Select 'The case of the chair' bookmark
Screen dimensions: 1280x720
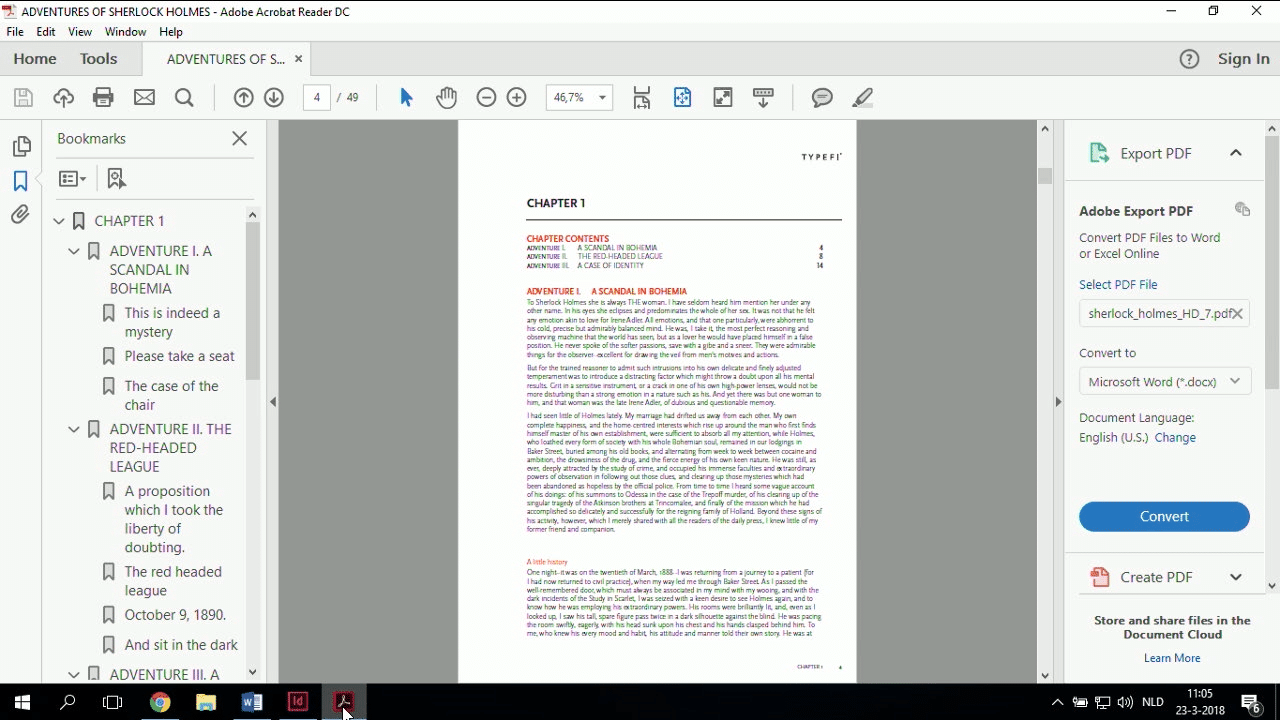click(171, 395)
